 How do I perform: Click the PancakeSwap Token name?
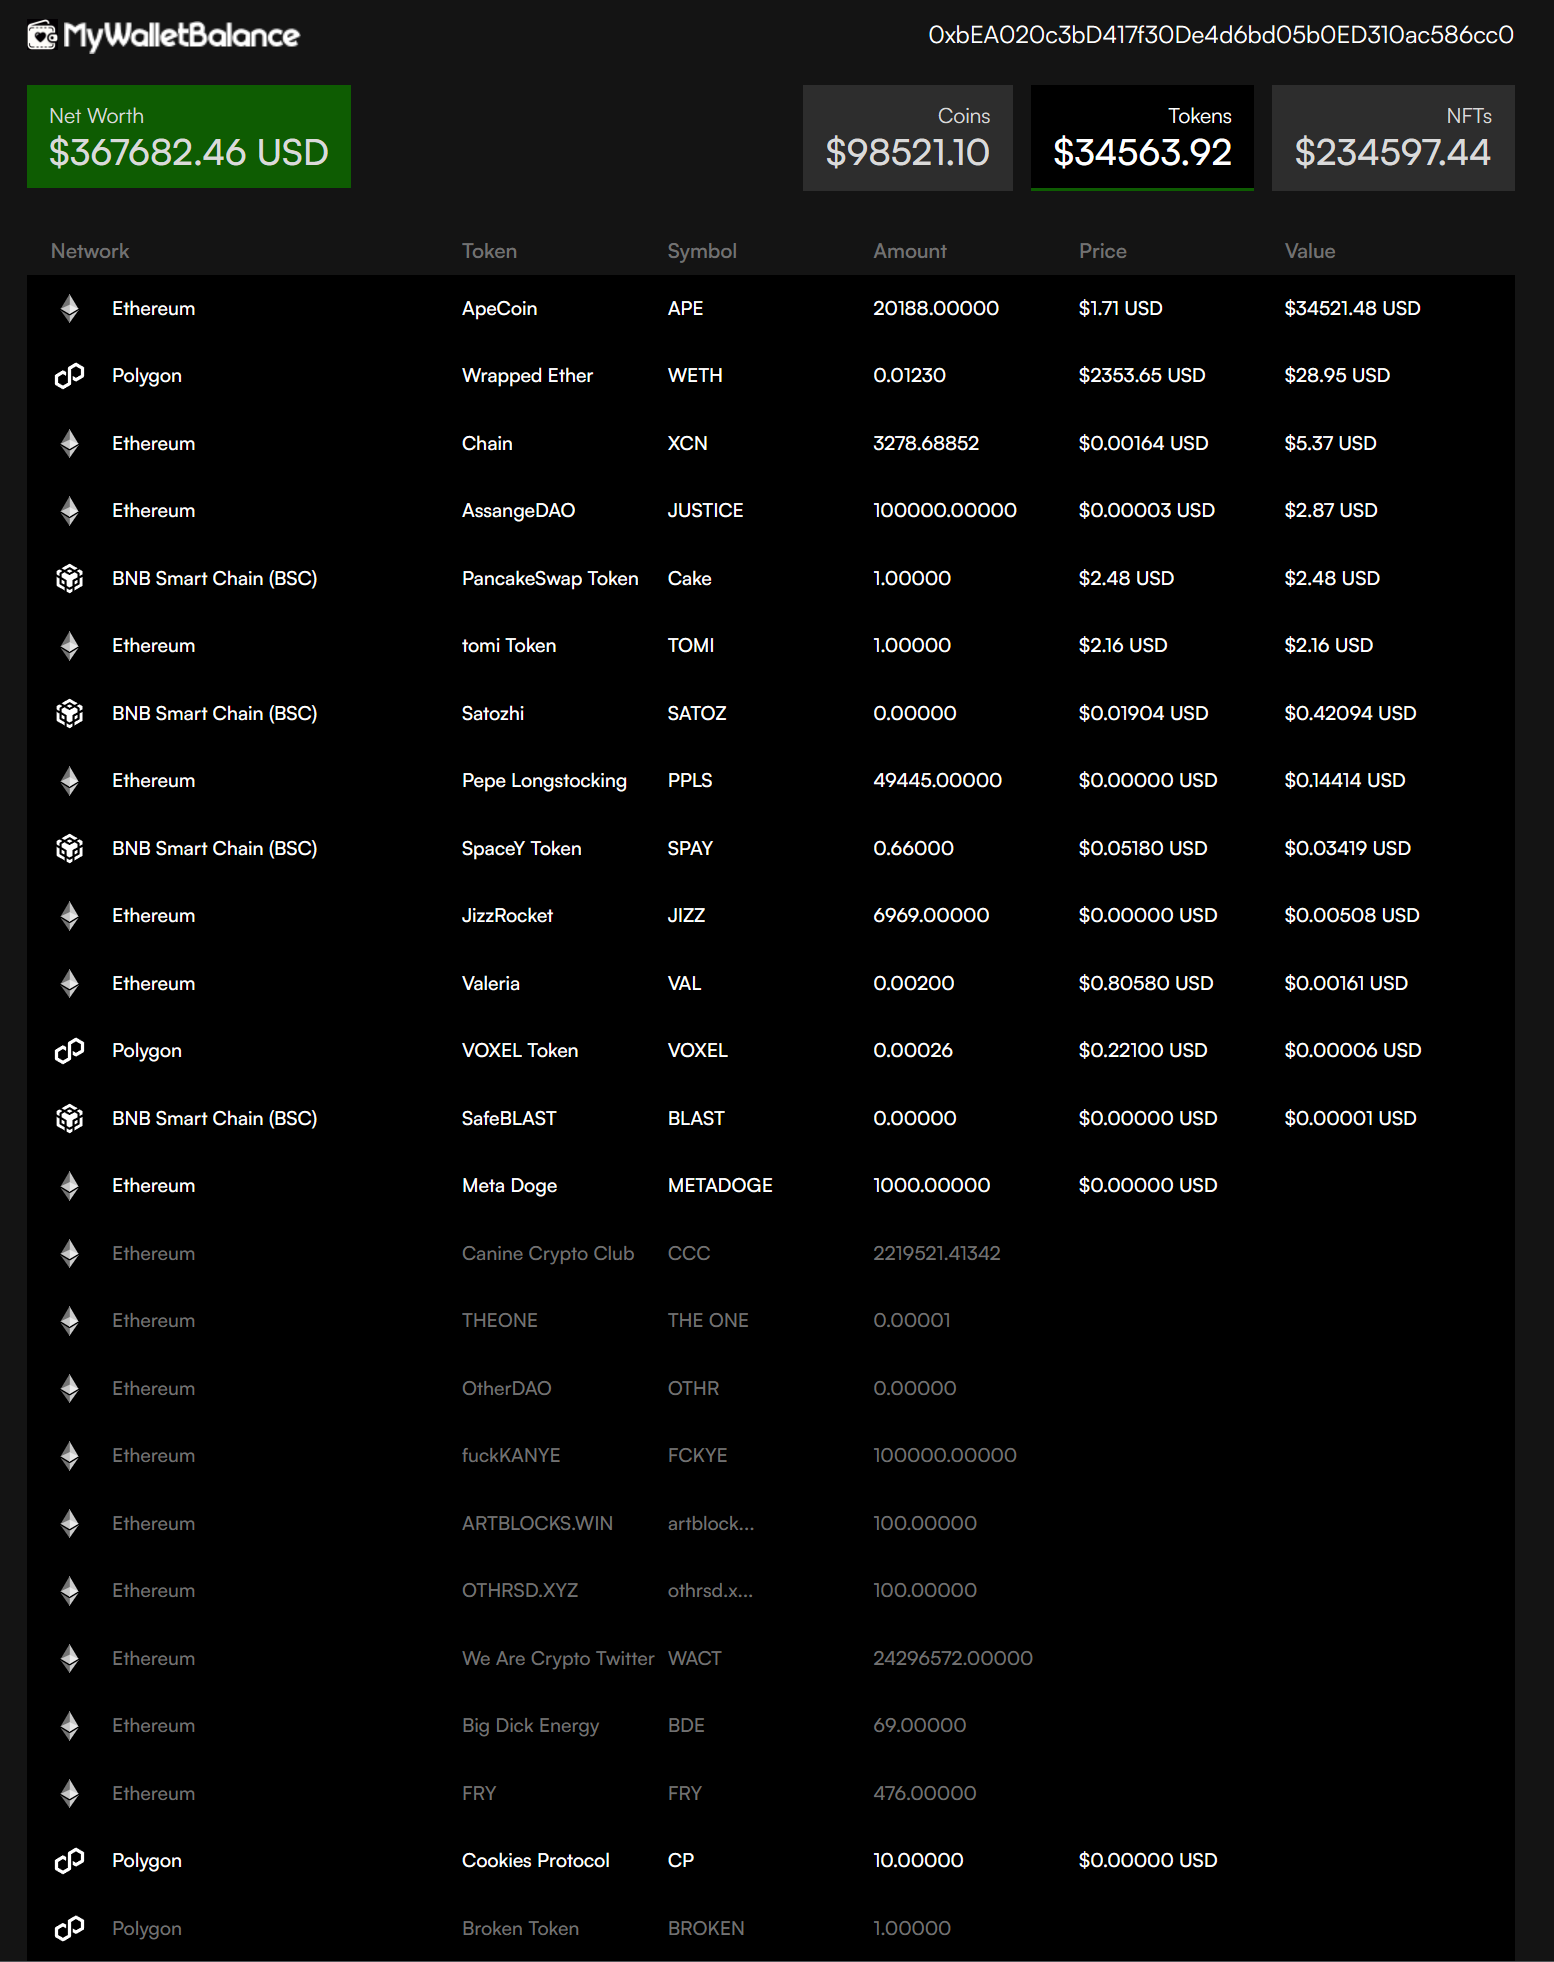[550, 579]
